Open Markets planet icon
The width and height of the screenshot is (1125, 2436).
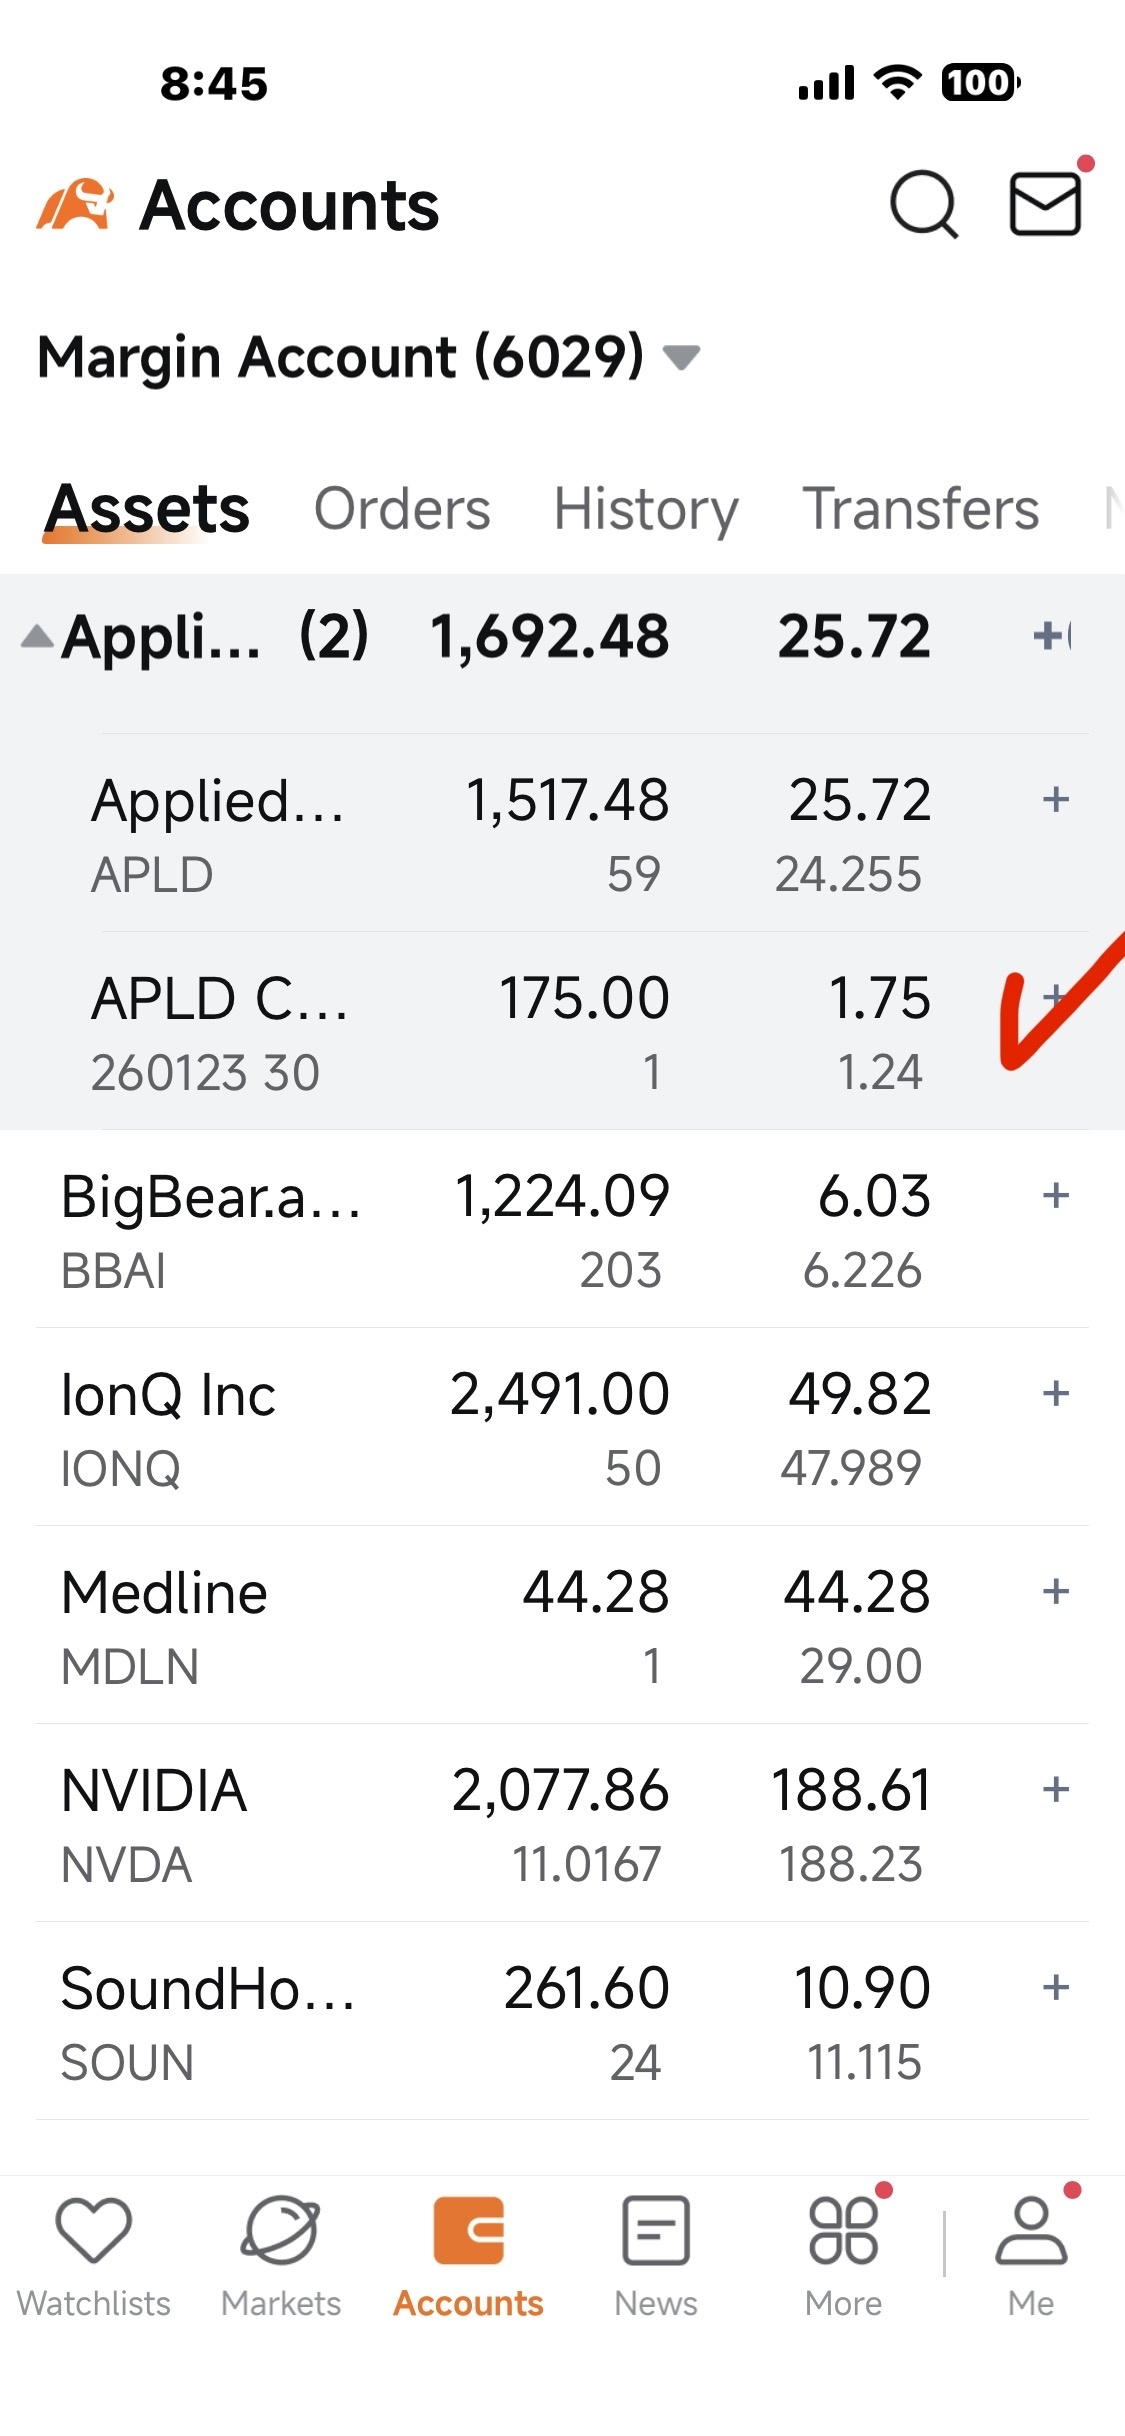(x=281, y=2230)
